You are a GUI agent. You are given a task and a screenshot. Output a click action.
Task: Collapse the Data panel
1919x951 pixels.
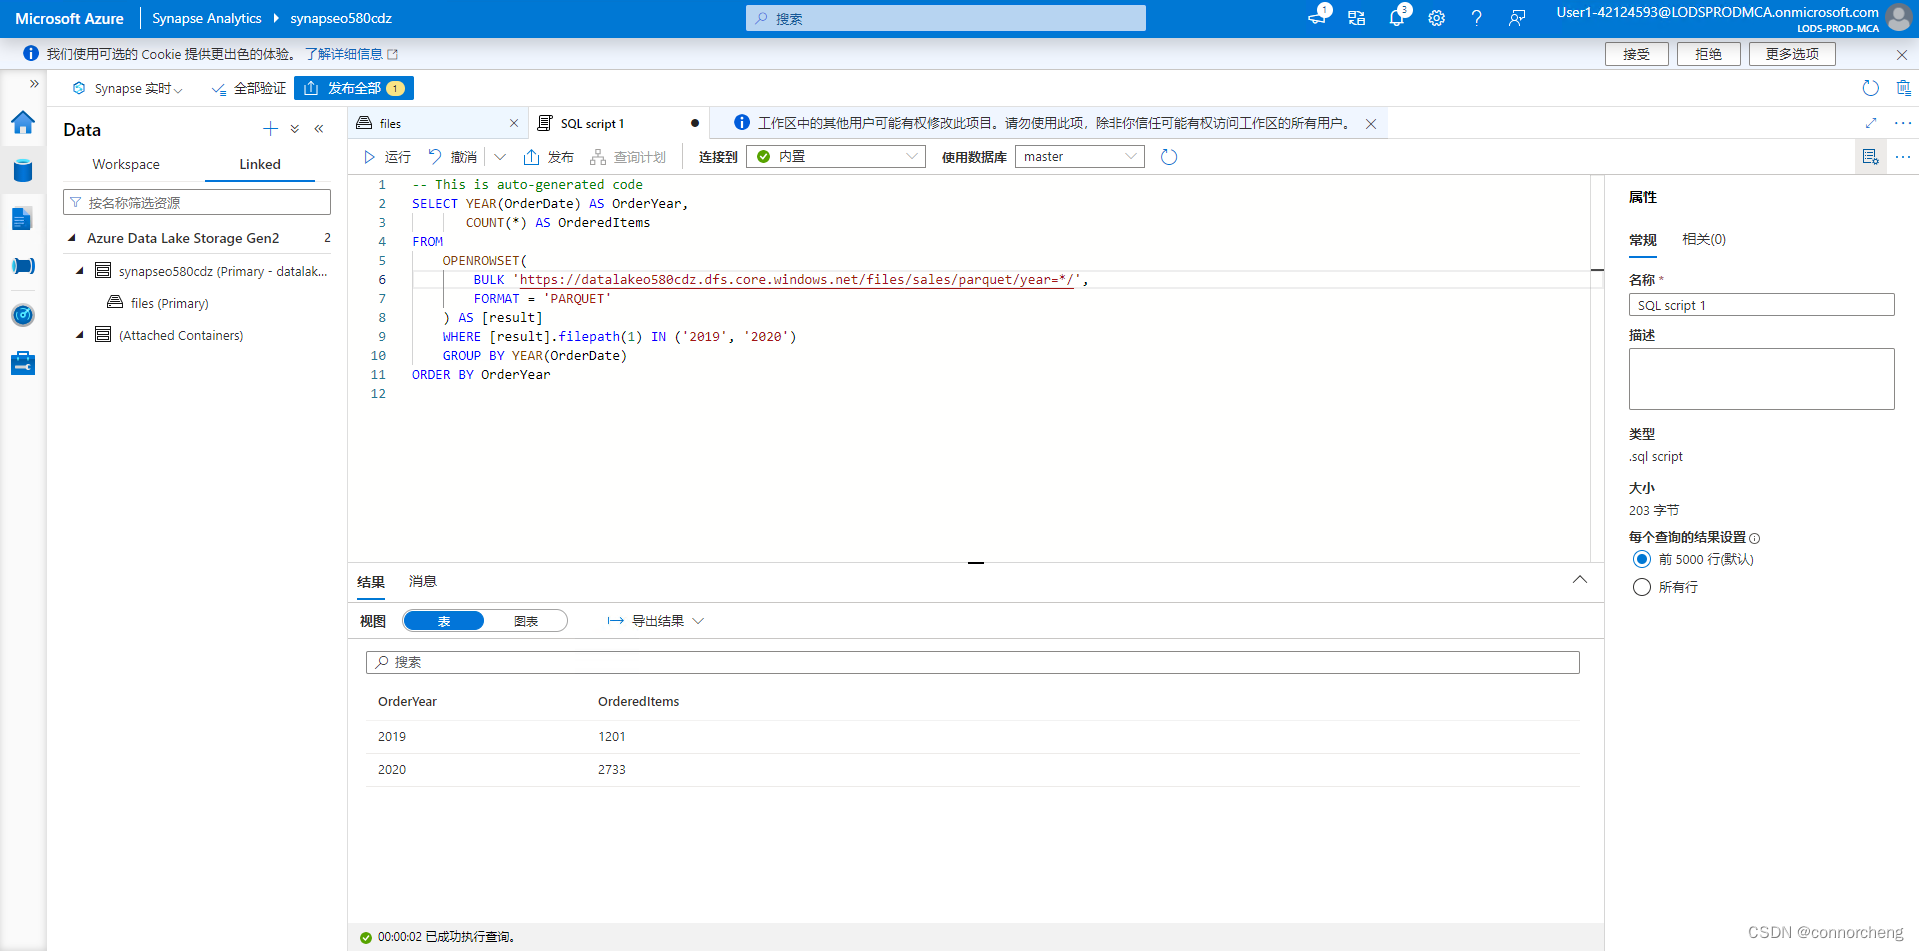pyautogui.click(x=319, y=129)
